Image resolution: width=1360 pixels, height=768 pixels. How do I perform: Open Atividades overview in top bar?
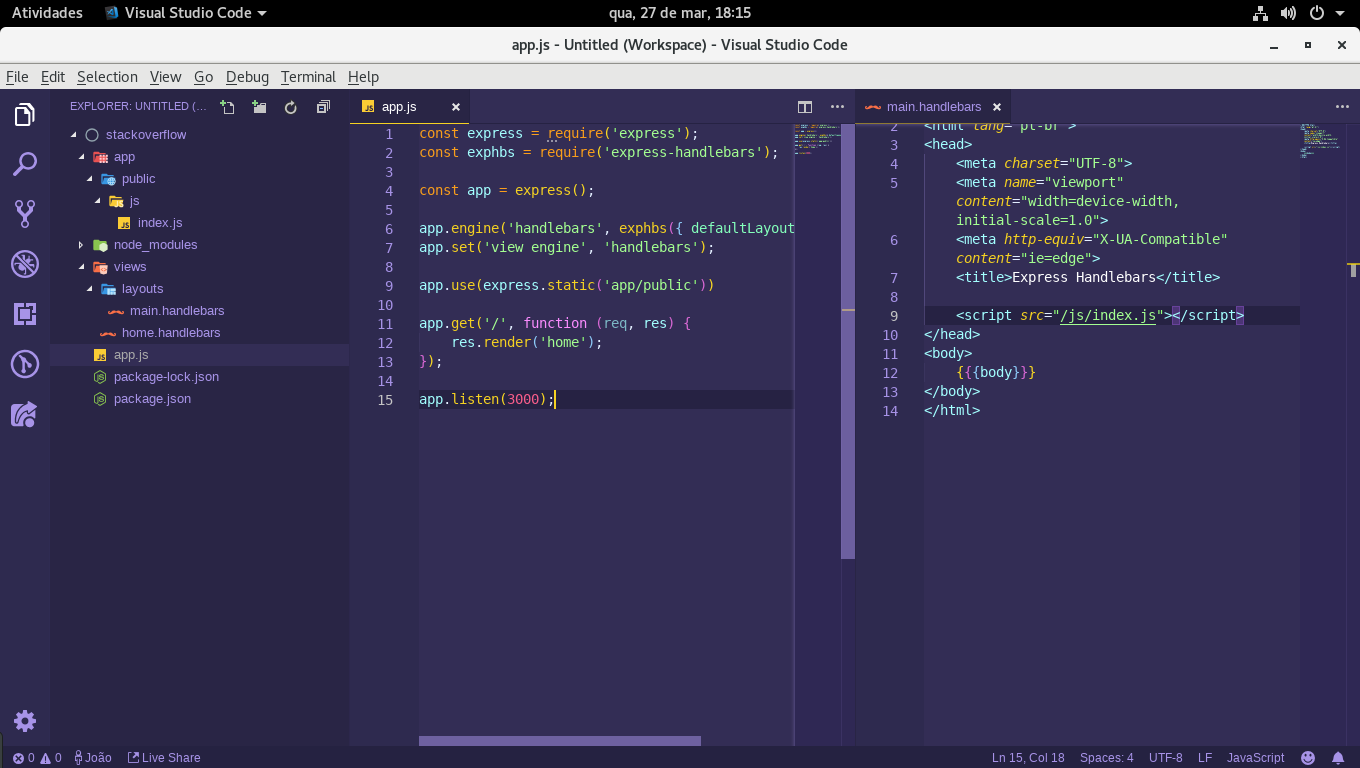point(47,13)
